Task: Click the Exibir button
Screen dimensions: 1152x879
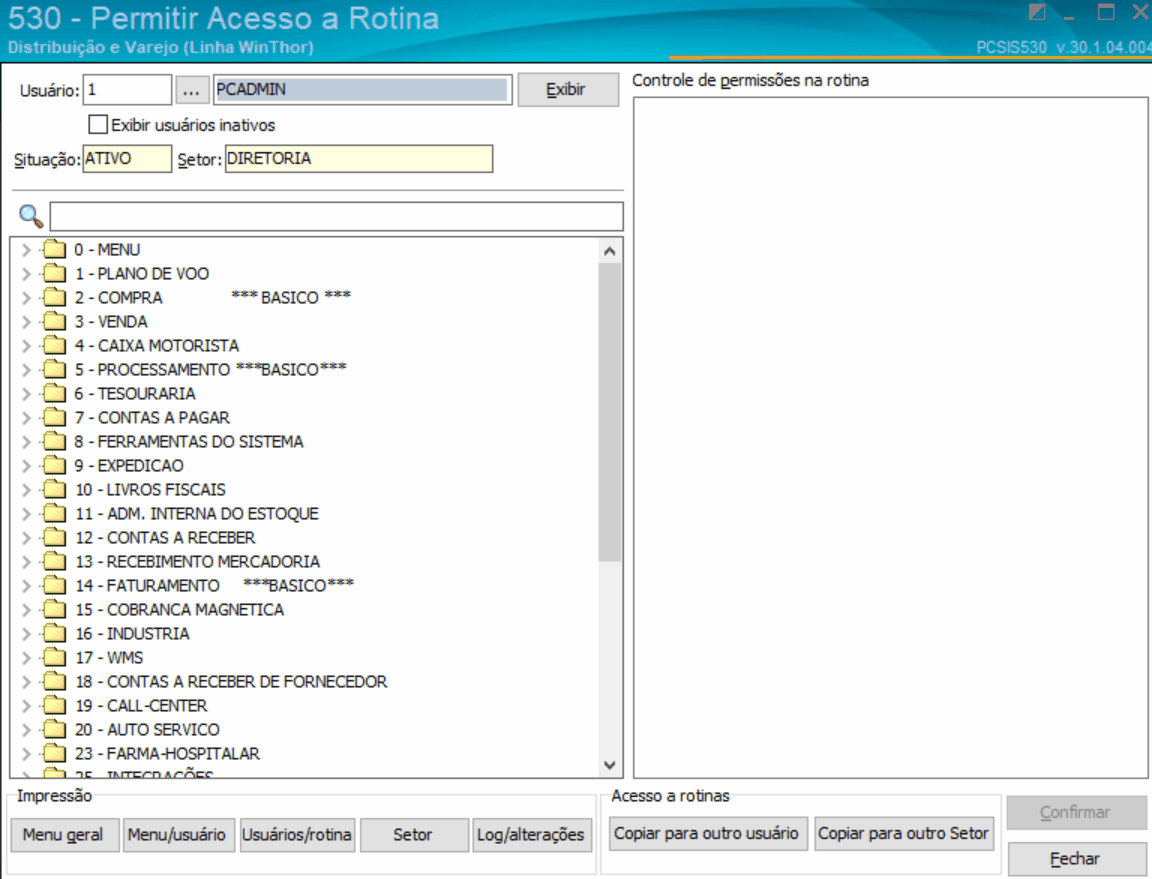Action: point(568,90)
